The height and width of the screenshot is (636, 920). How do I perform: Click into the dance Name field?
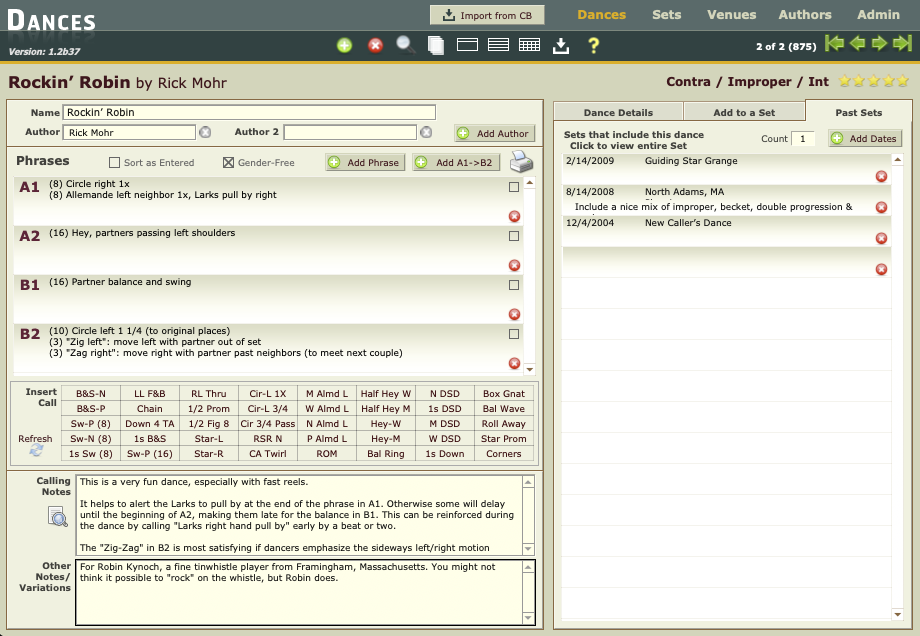[x=249, y=113]
